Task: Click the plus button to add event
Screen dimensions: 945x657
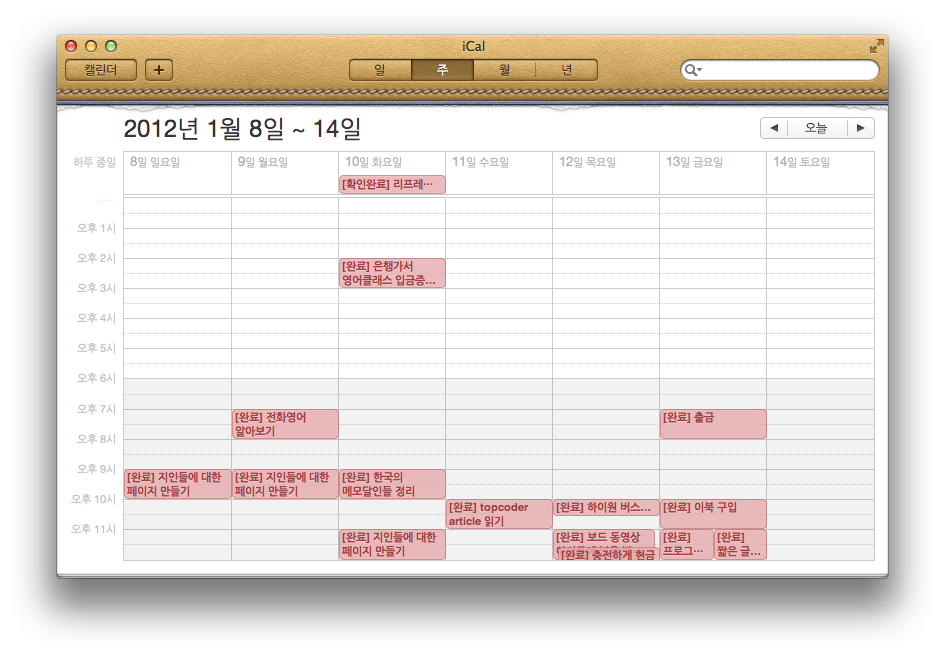Action: [x=159, y=70]
